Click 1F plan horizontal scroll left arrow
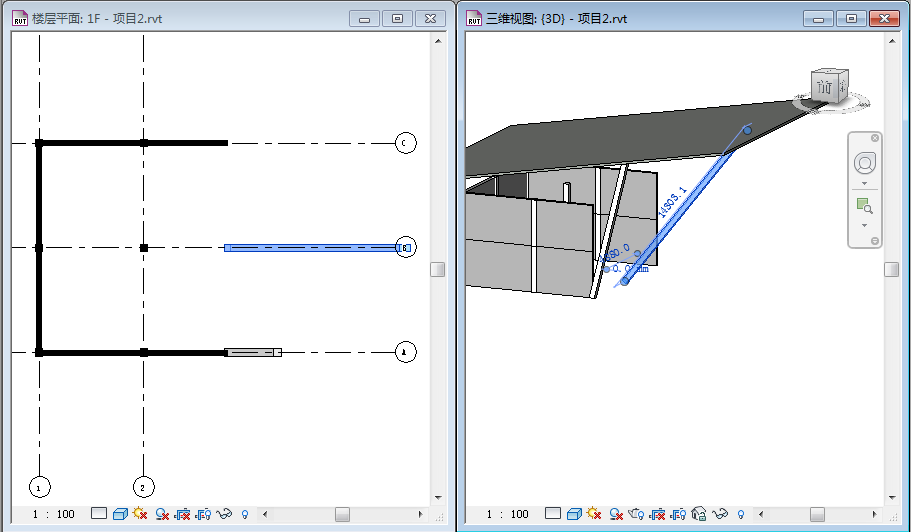The image size is (911, 532). click(265, 514)
